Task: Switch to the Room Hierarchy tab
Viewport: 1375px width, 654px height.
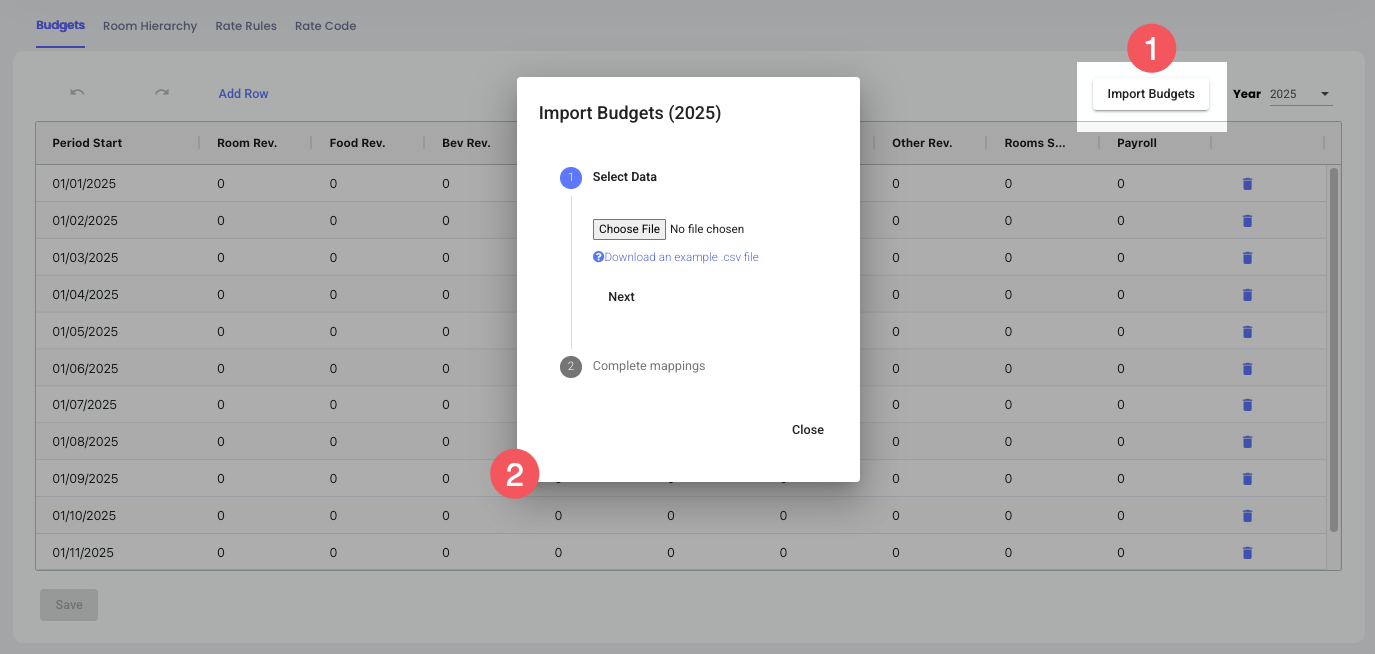Action: (x=150, y=26)
